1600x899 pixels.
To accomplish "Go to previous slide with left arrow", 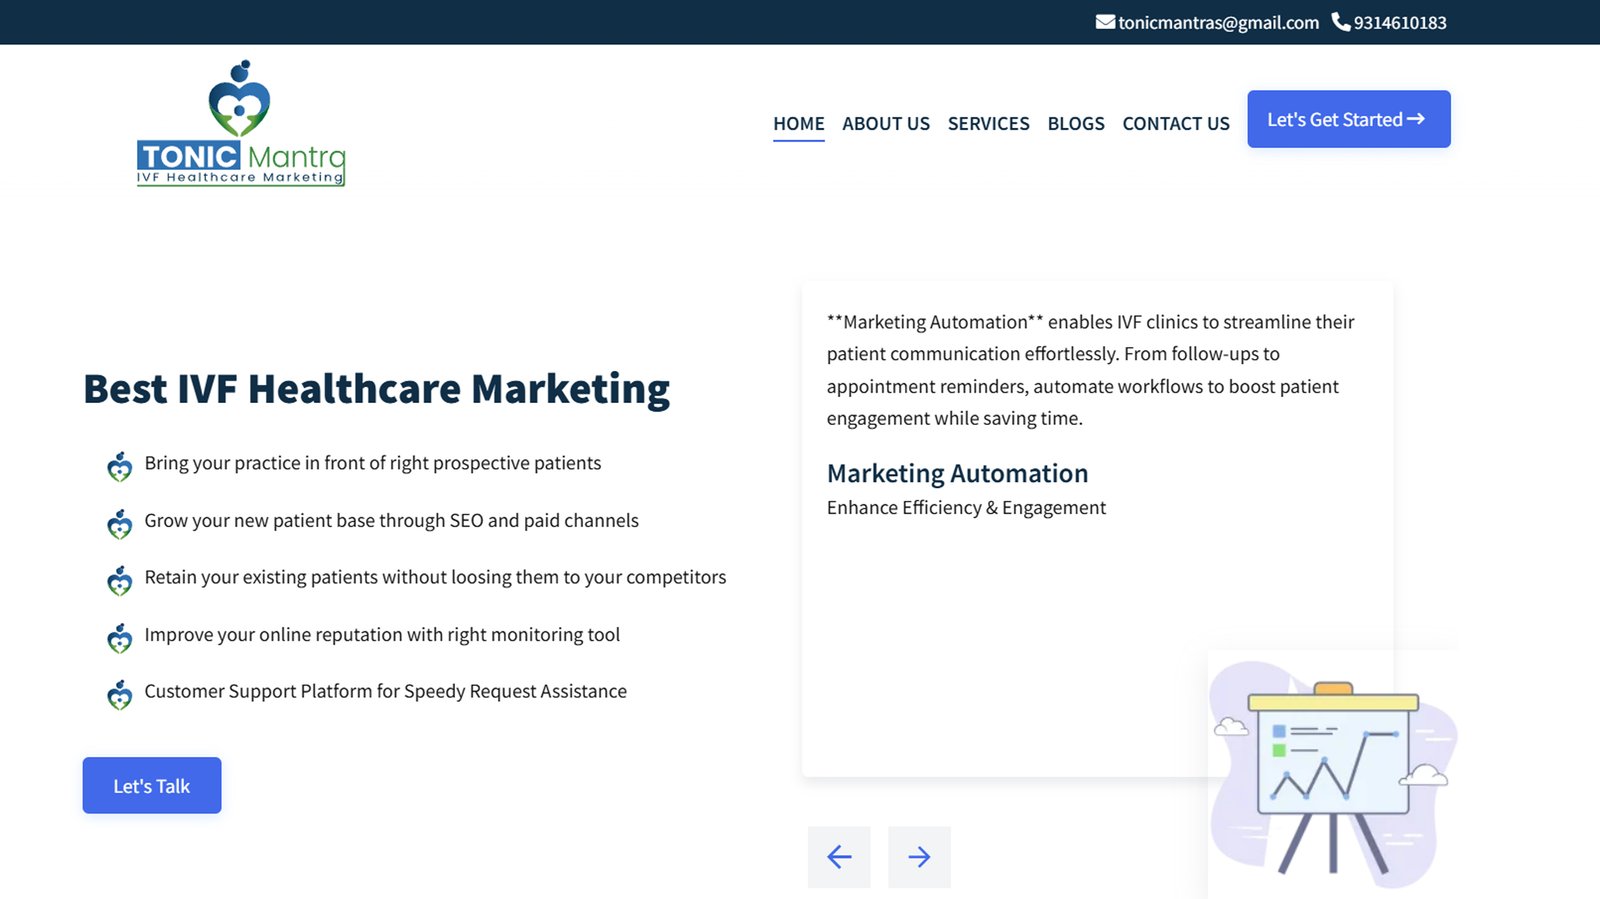I will (839, 857).
